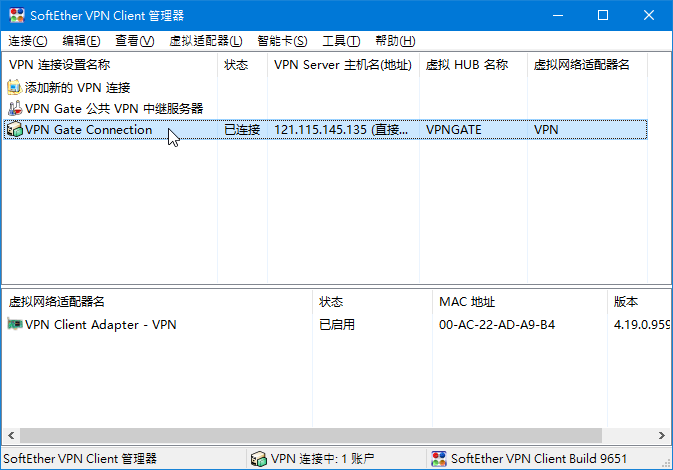
Task: Click the VPN Gate public relay server icon
Action: [14, 108]
